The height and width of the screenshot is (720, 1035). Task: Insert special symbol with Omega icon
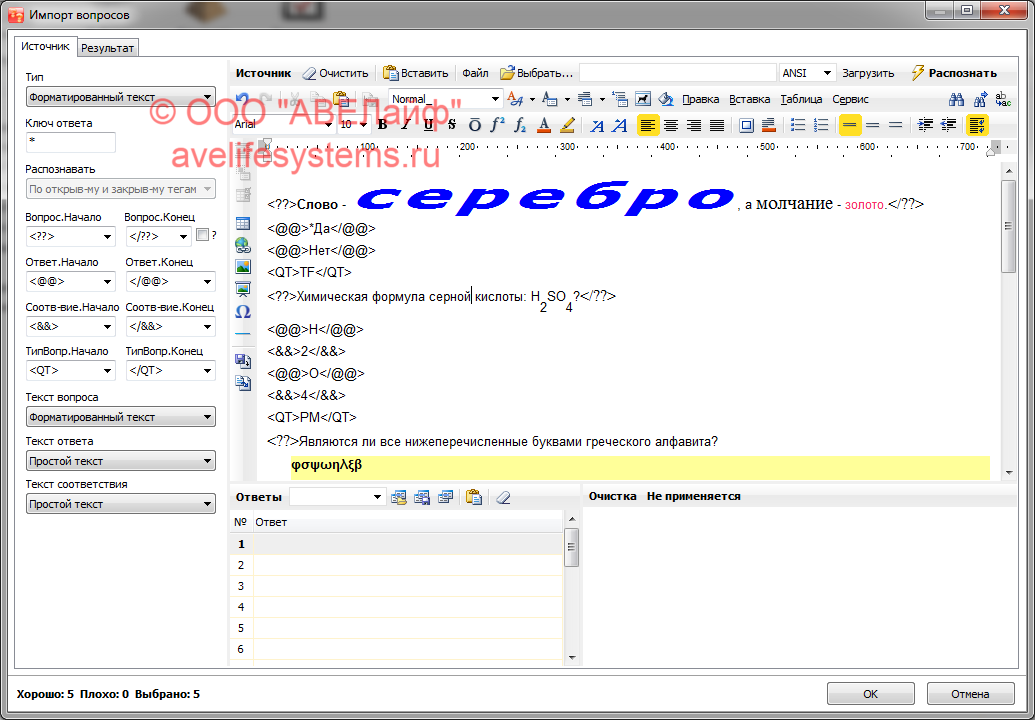click(242, 311)
